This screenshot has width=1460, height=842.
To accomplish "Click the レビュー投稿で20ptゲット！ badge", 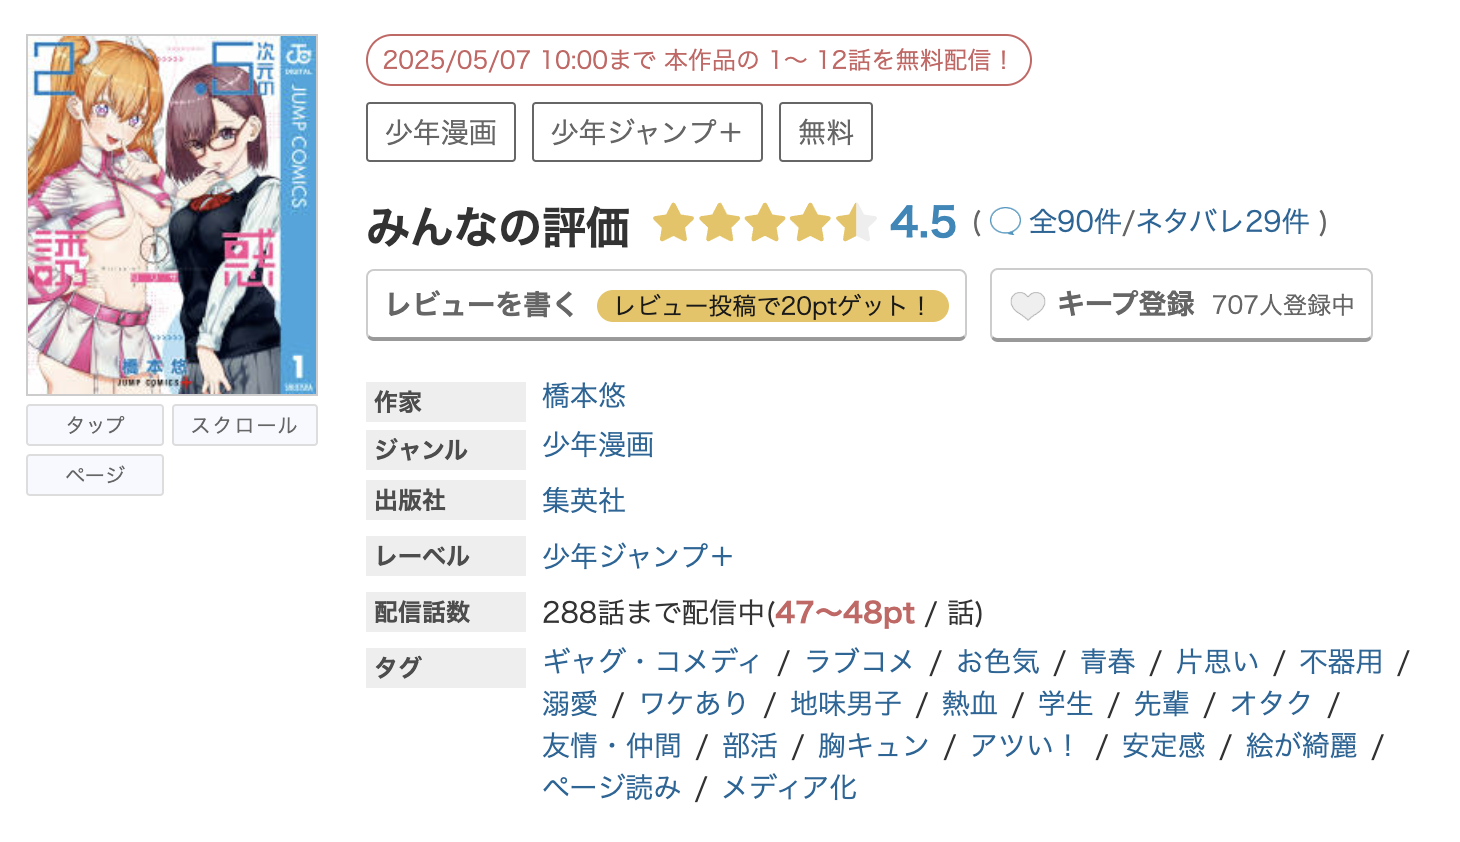I will click(x=775, y=305).
